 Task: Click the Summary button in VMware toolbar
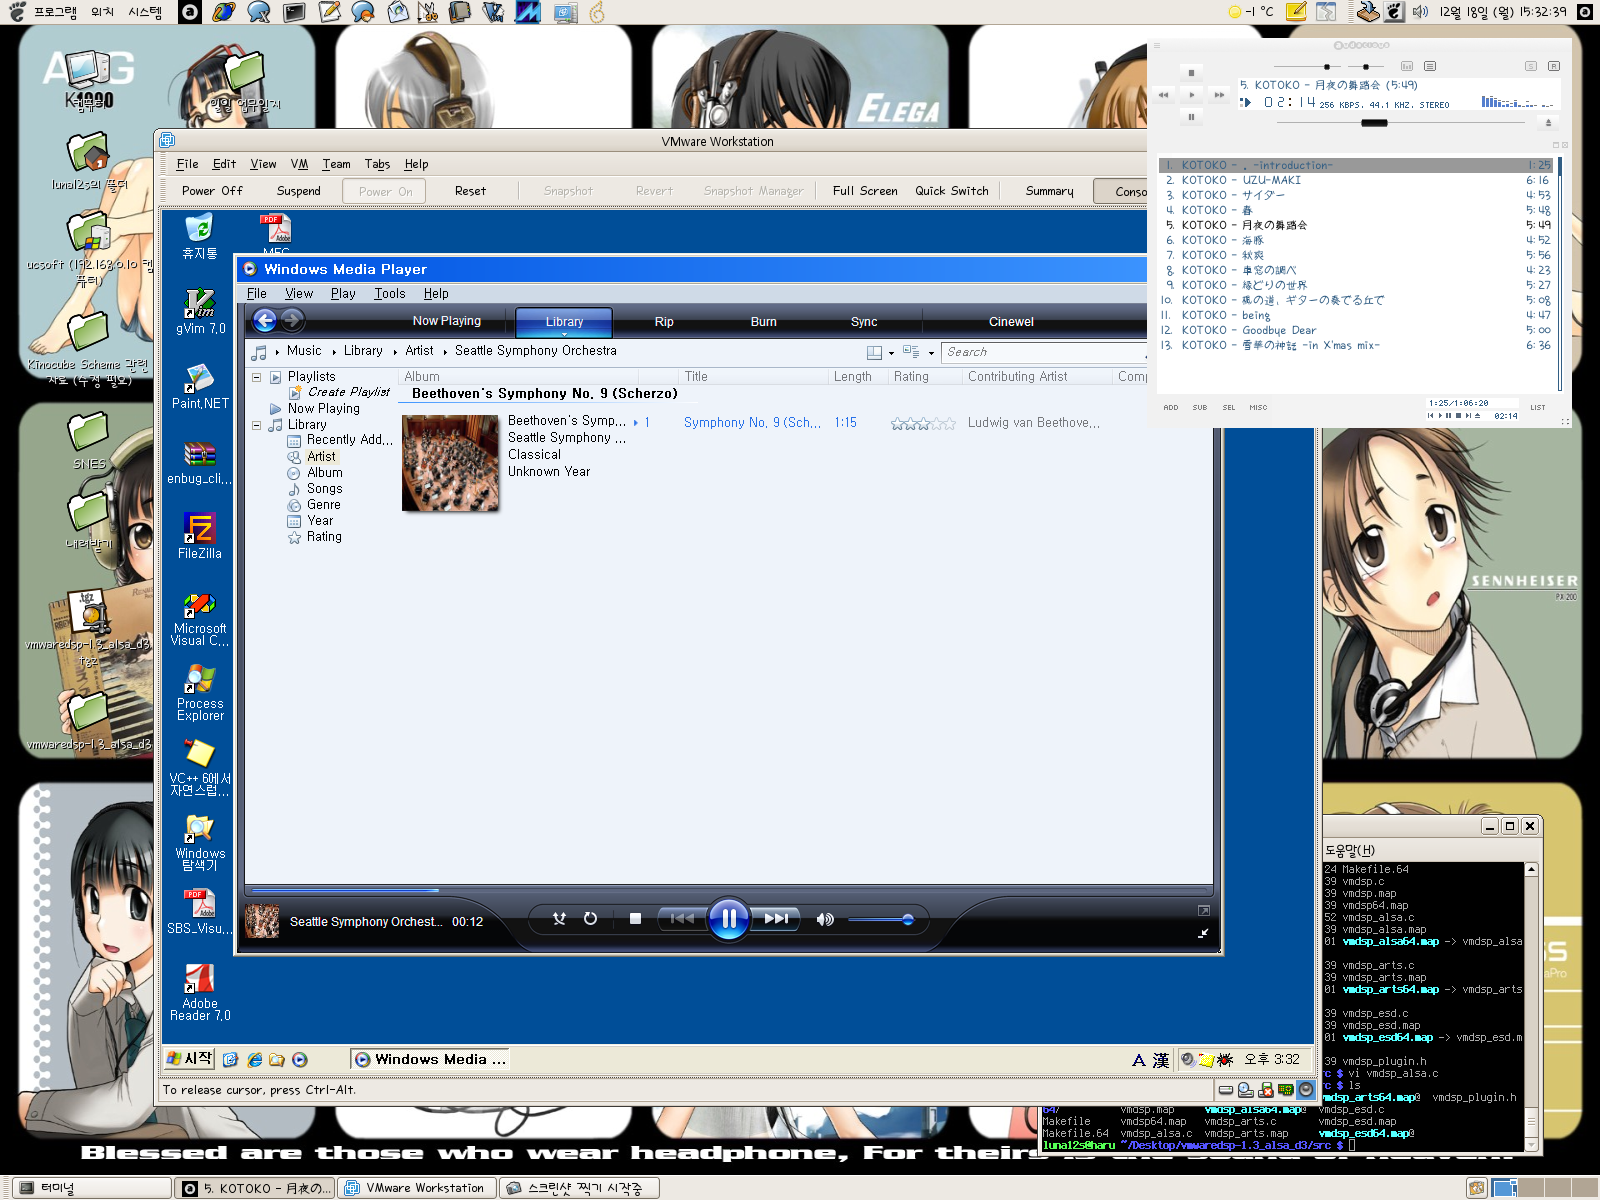pos(1049,191)
